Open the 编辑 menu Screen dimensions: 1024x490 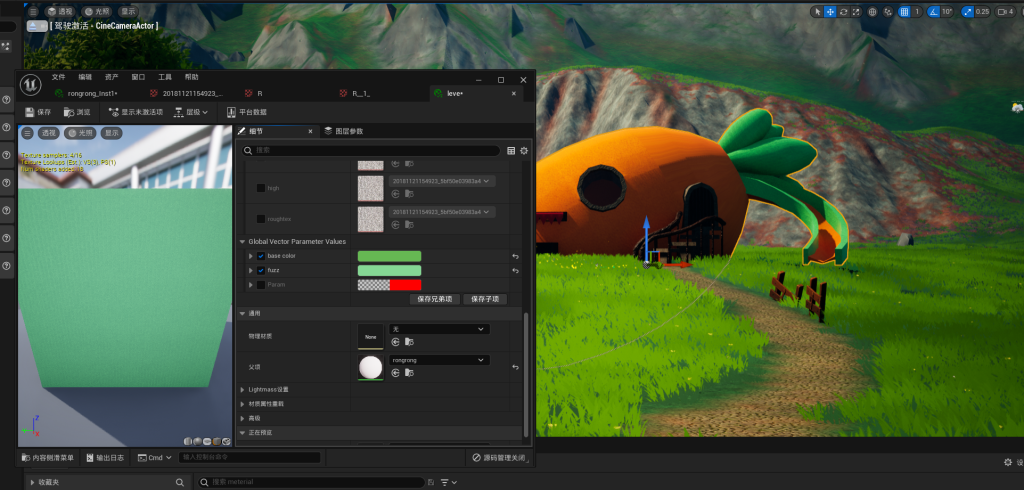coord(85,77)
